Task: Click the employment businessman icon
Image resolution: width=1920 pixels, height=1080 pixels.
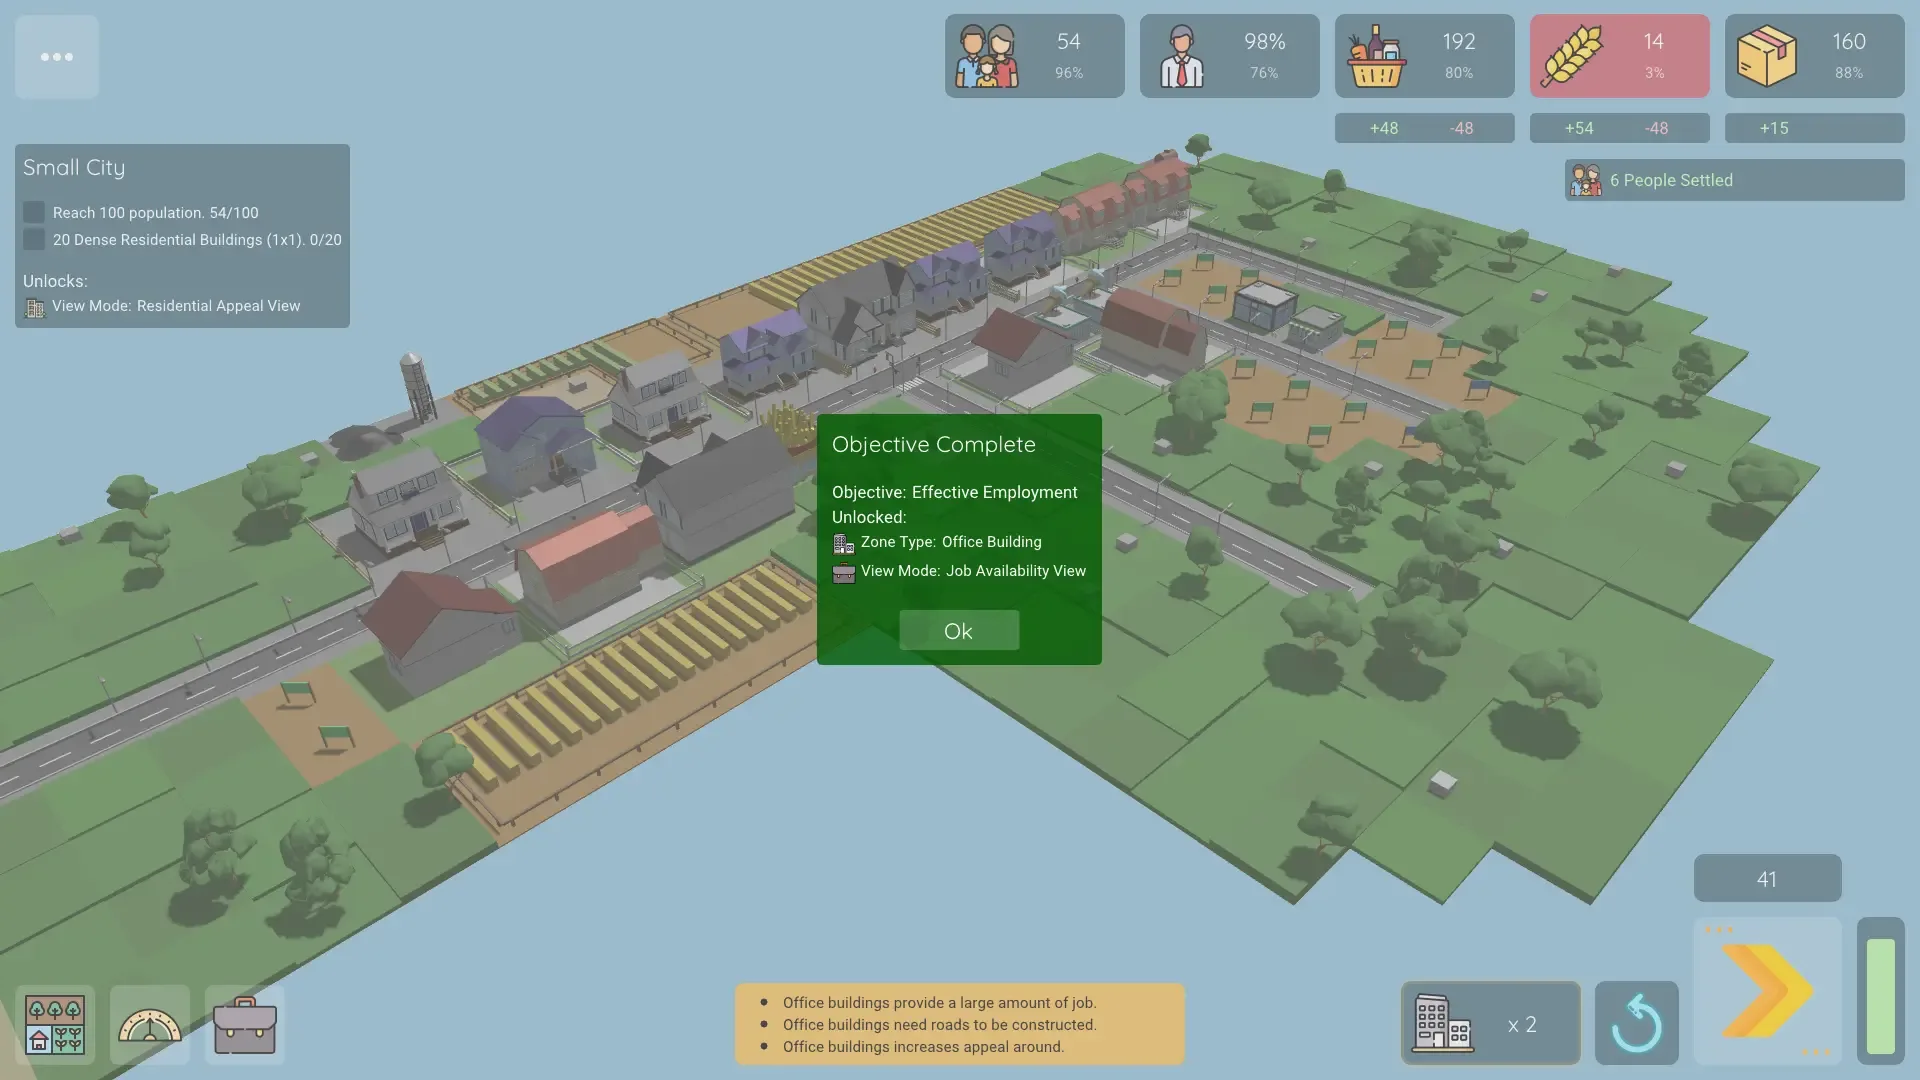Action: pyautogui.click(x=1181, y=57)
